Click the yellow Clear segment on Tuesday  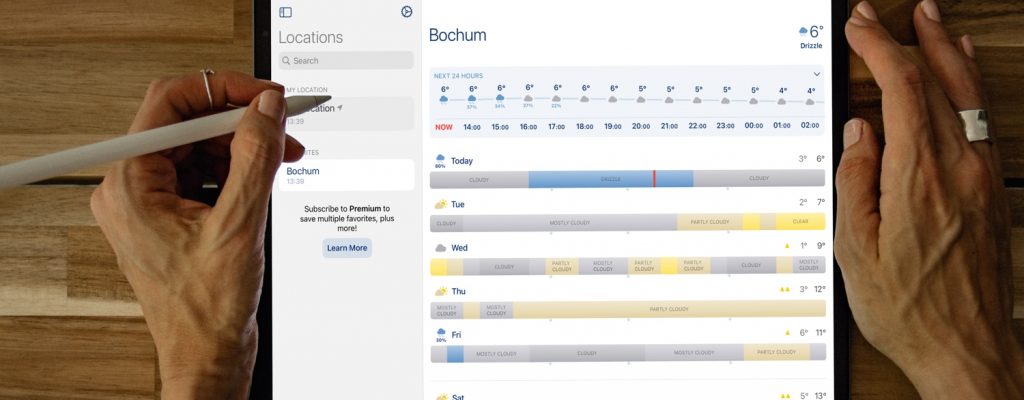[x=800, y=222]
